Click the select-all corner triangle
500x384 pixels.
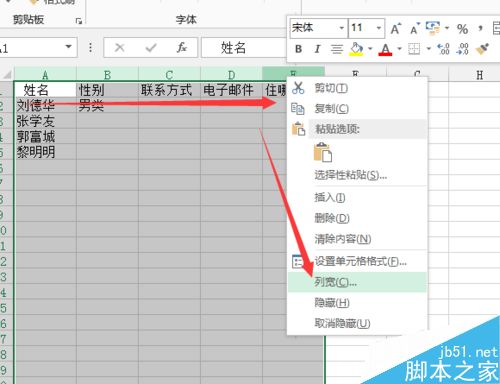7,74
